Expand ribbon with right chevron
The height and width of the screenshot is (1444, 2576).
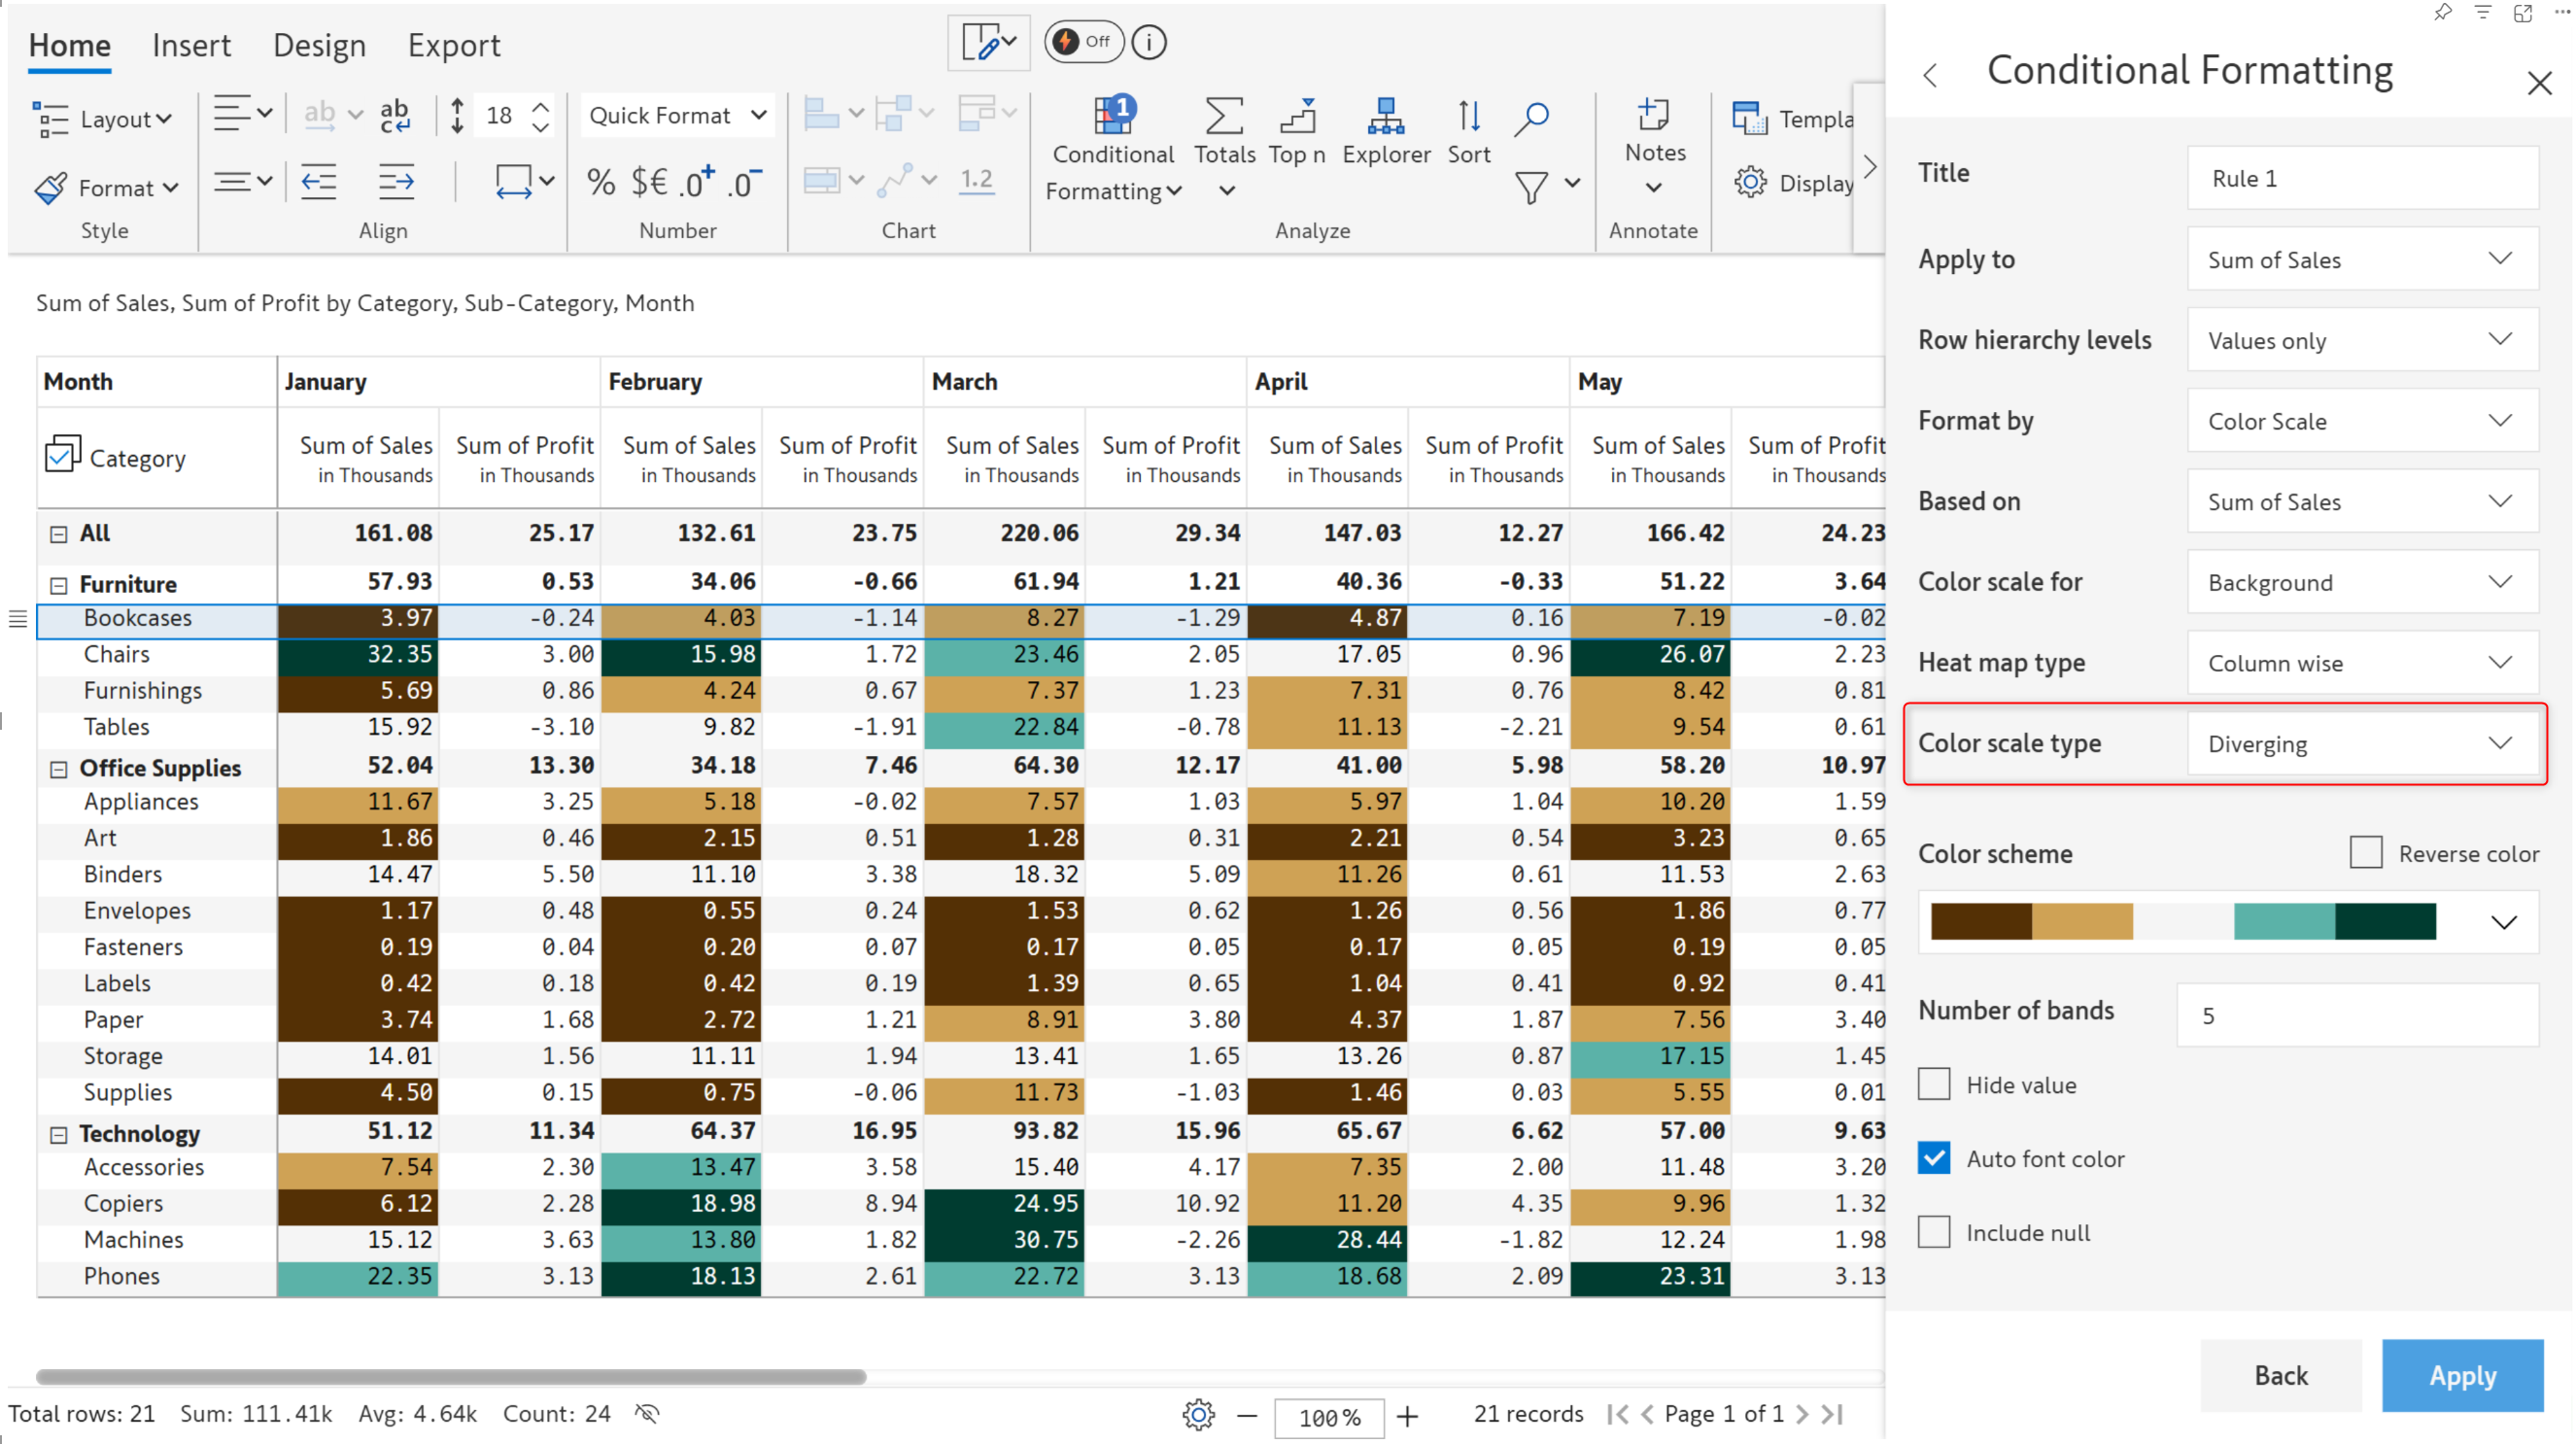1869,167
